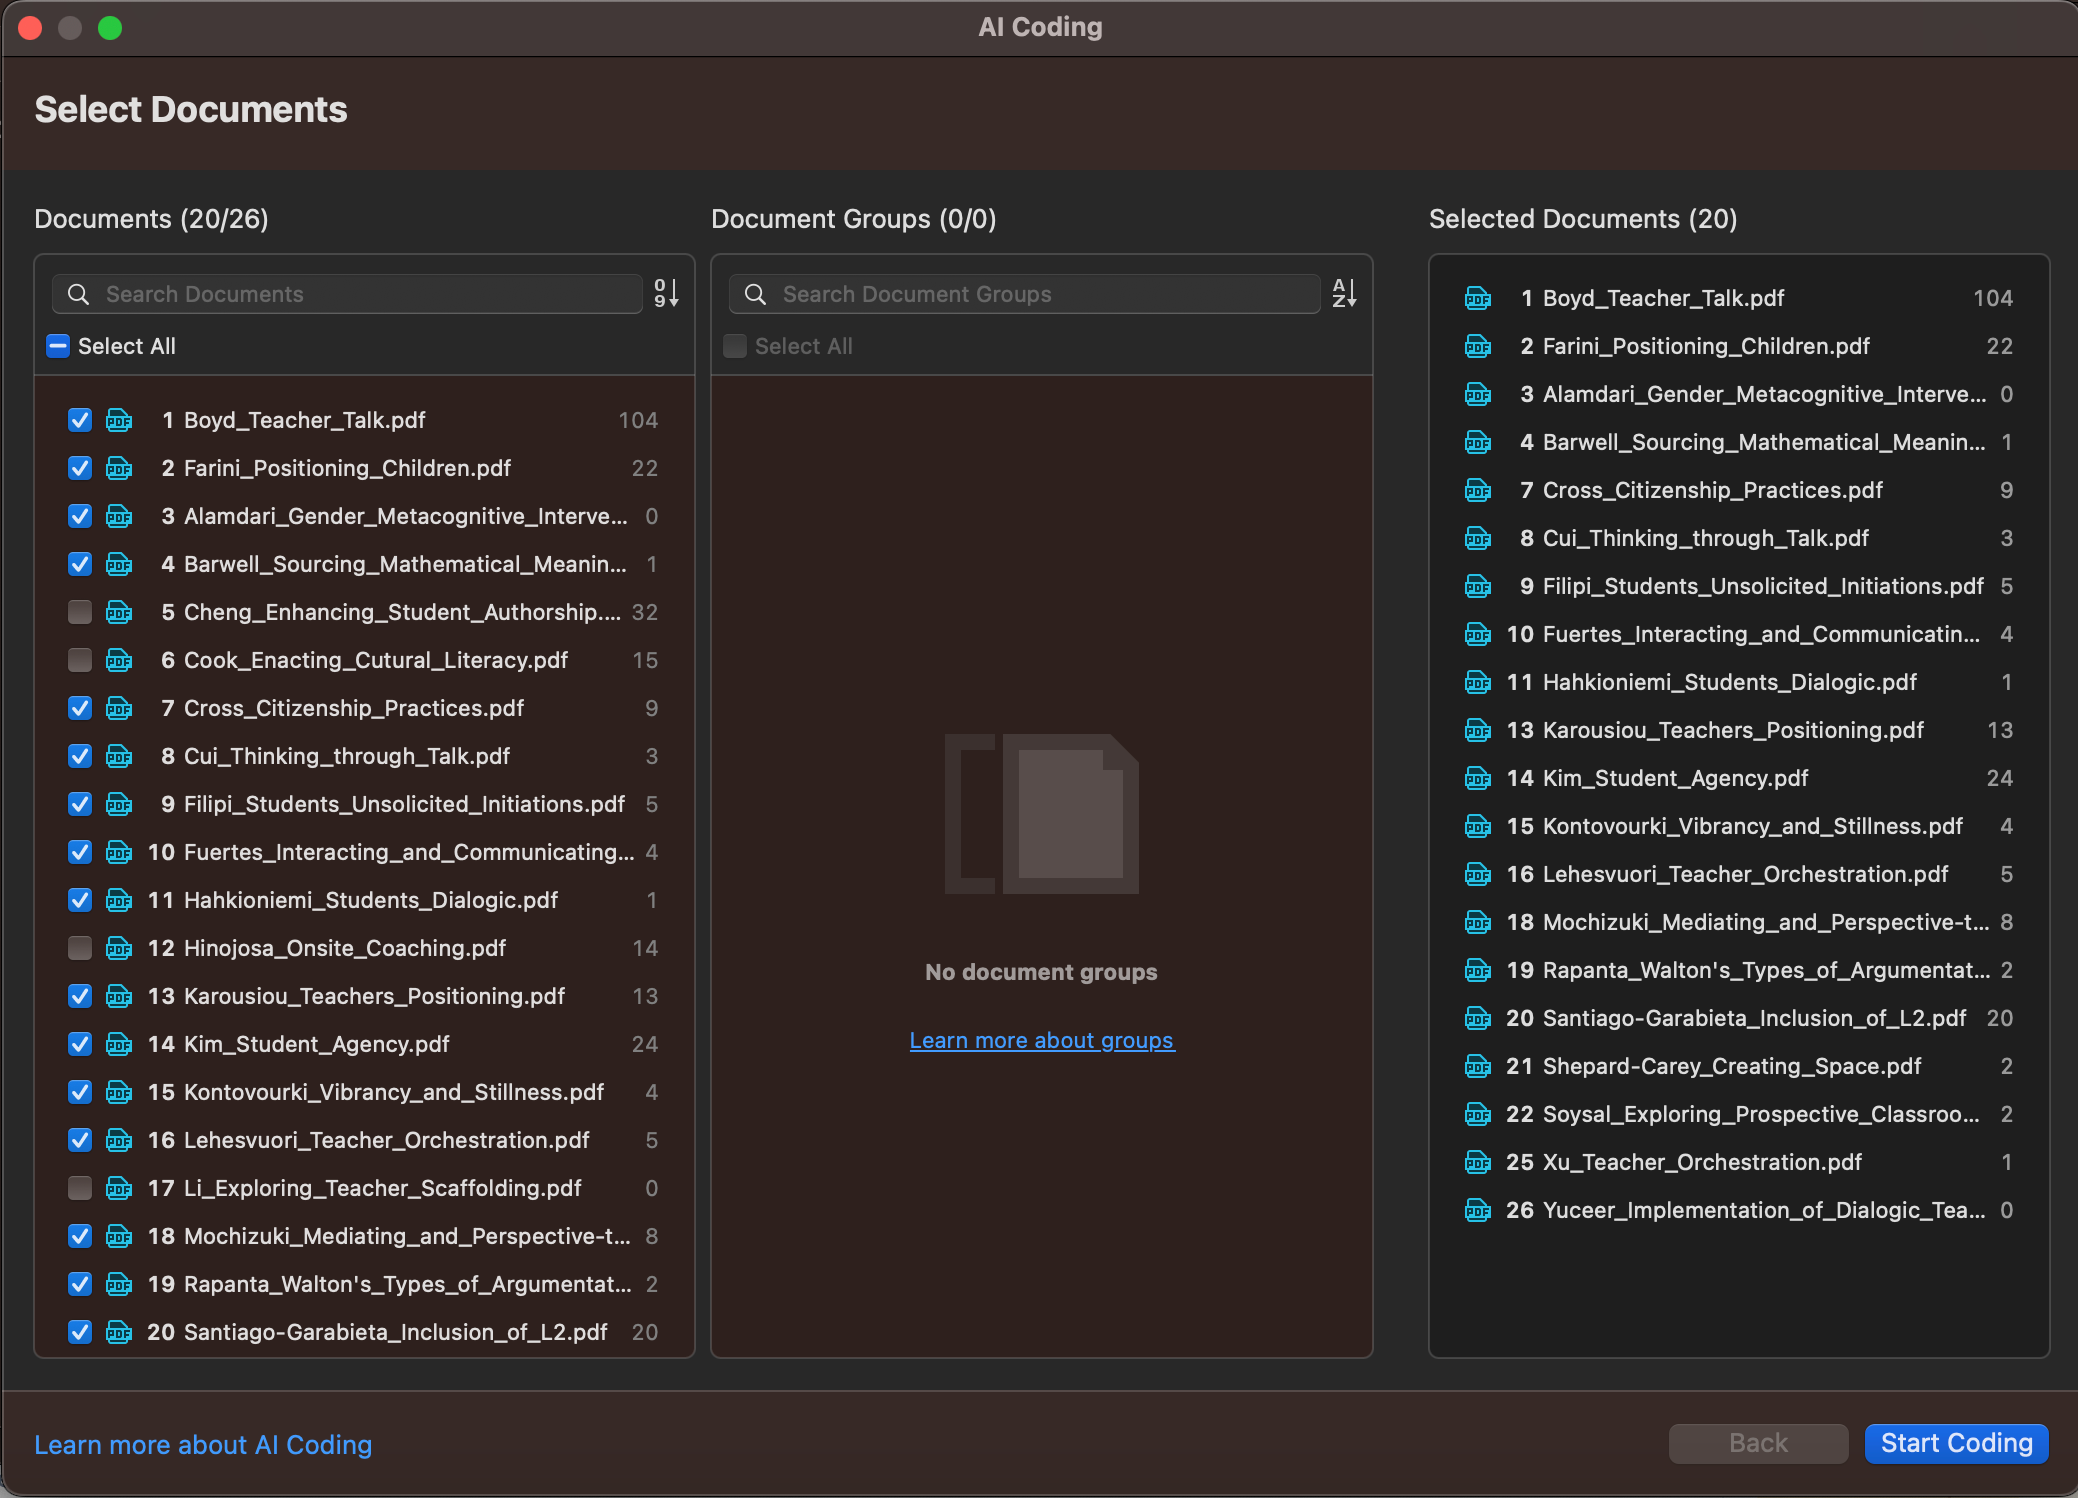This screenshot has height=1498, width=2078.
Task: Click the numeric sort icon beside Search Documents
Action: [x=666, y=293]
